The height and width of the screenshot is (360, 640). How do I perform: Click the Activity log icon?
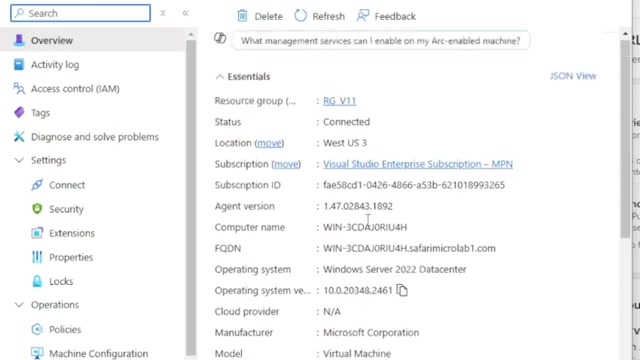click(x=19, y=64)
